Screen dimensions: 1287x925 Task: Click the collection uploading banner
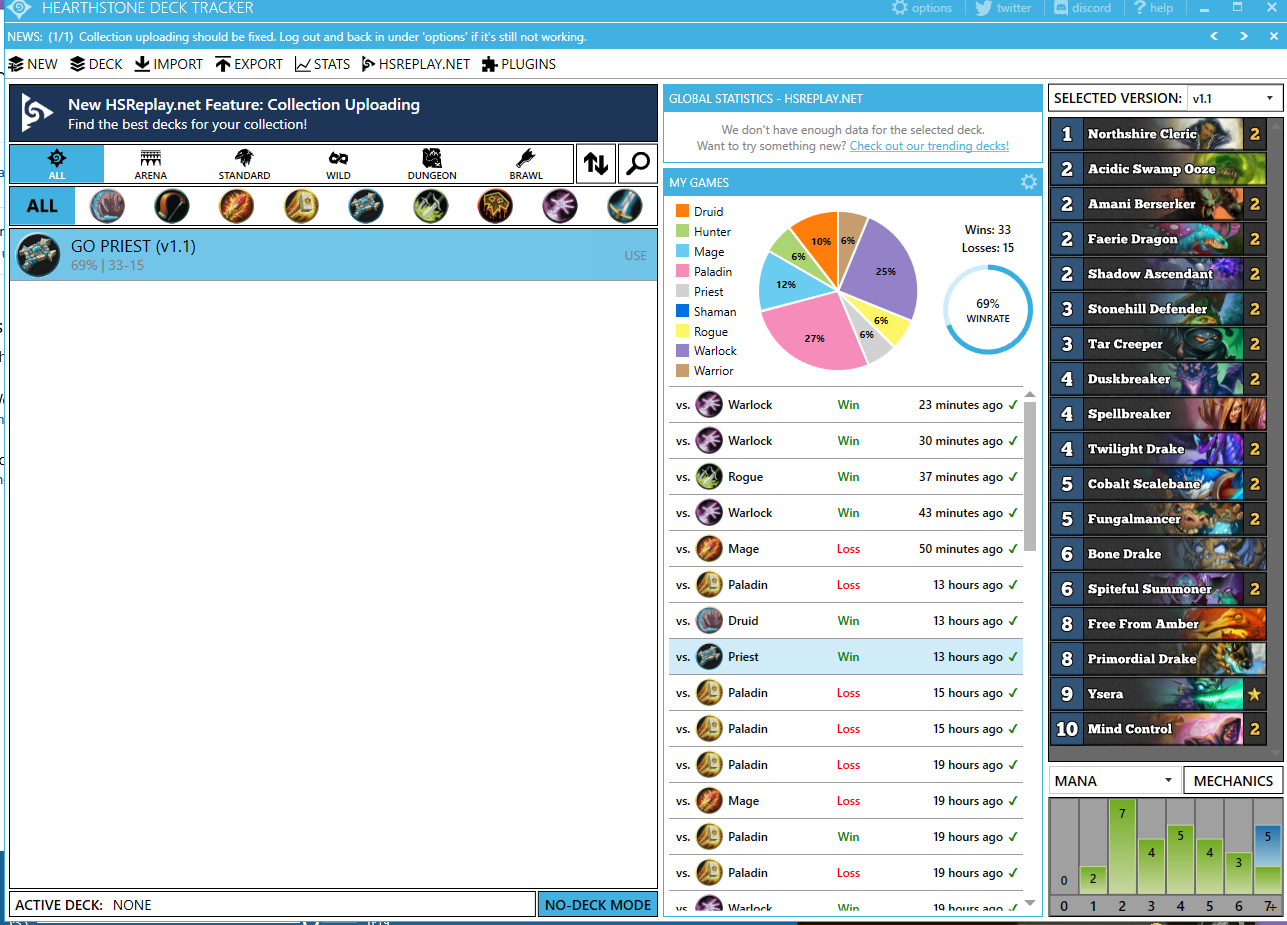pyautogui.click(x=333, y=113)
